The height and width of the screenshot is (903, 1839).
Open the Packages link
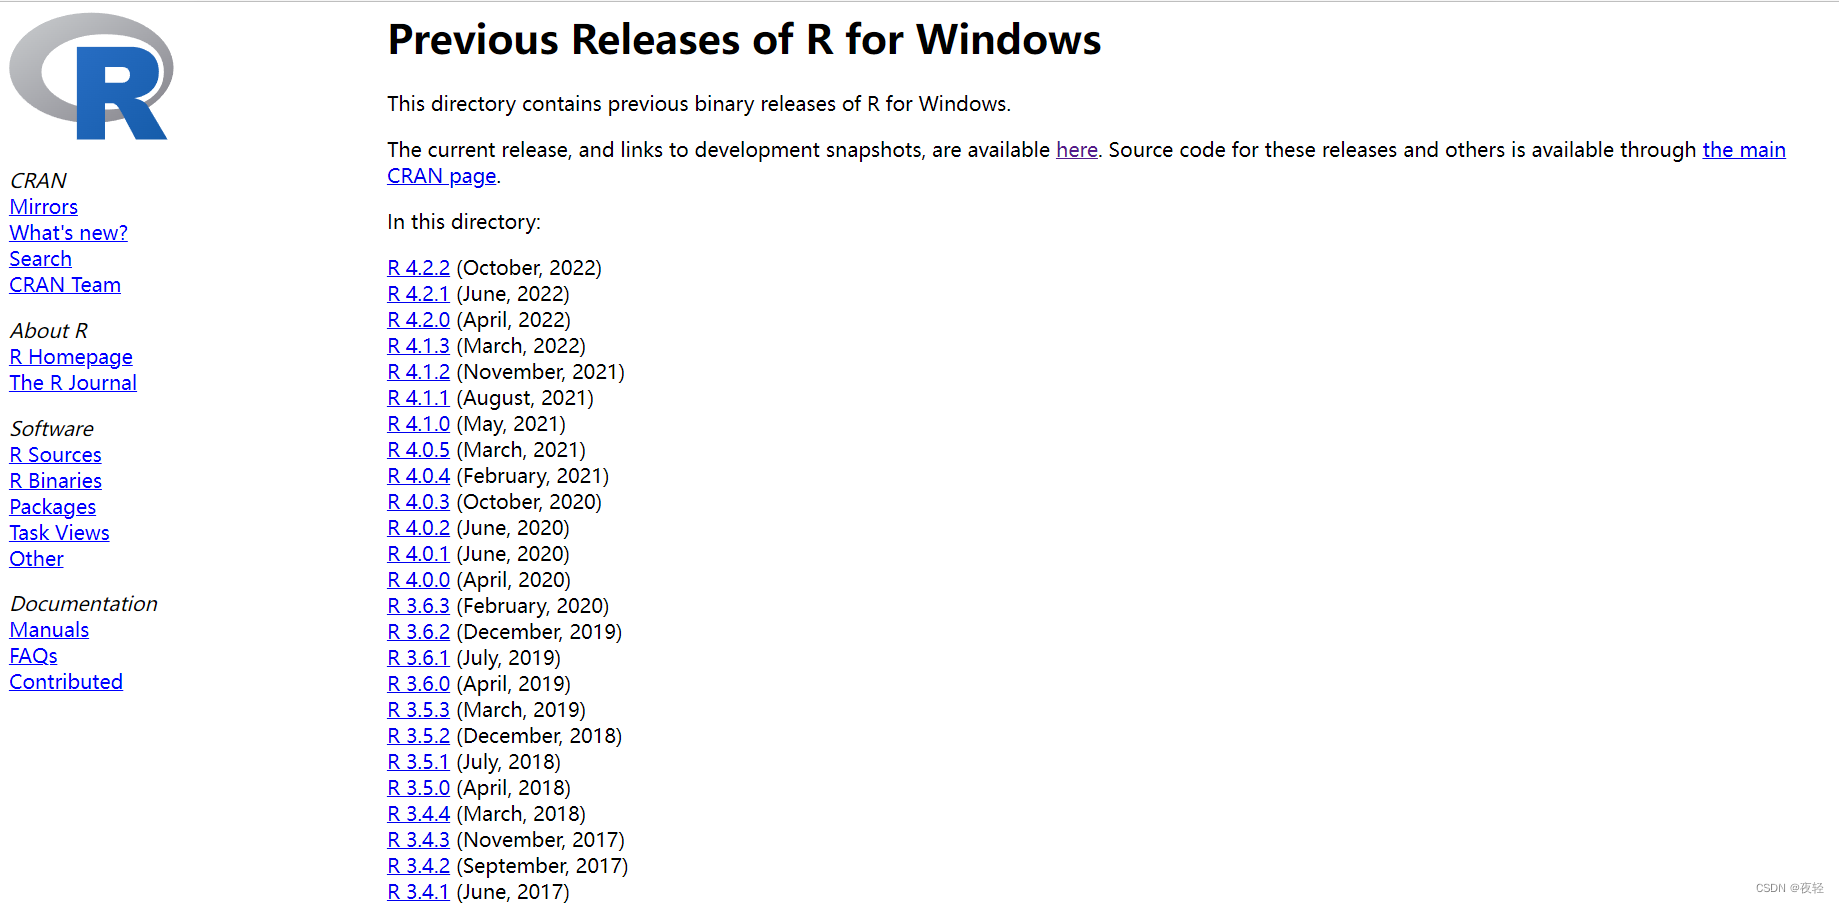53,507
